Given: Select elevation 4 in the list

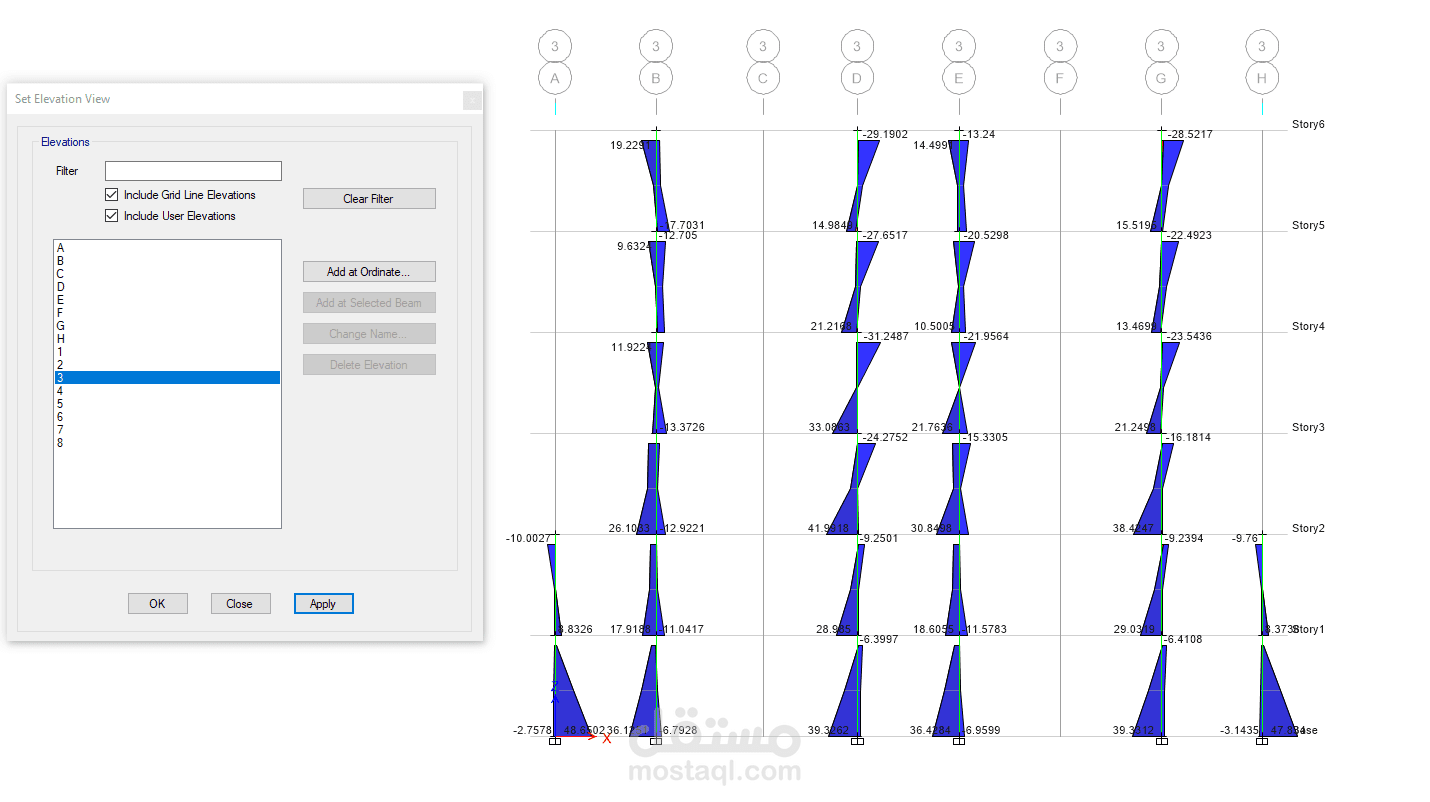Looking at the screenshot, I should (167, 391).
